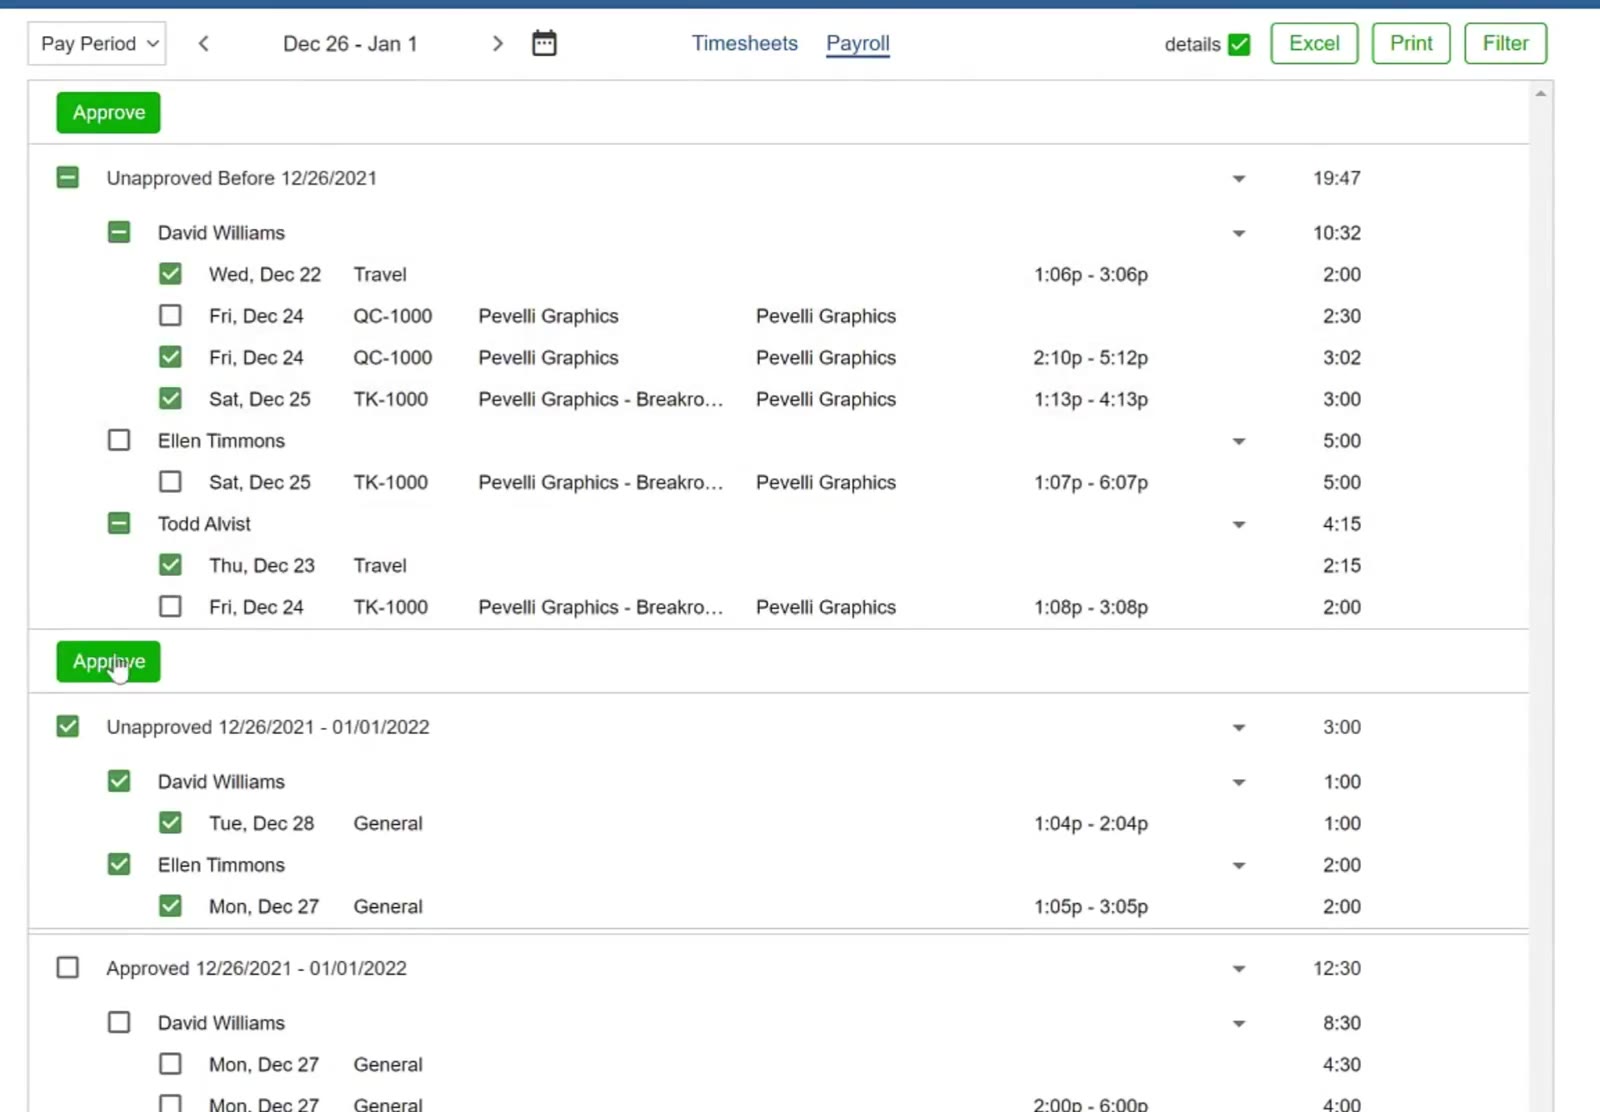This screenshot has height=1112, width=1600.
Task: Uncheck the Mon, Dec 27 2:00 General entry
Action: click(170, 906)
